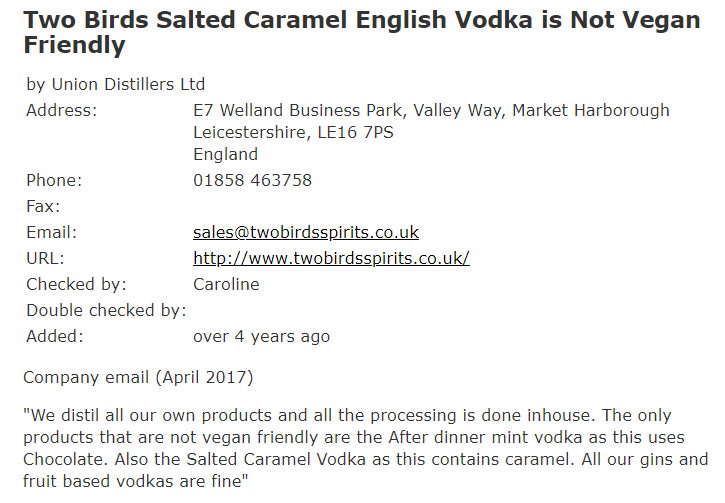Click the 'England' country text
The height and width of the screenshot is (503, 725).
coord(225,155)
